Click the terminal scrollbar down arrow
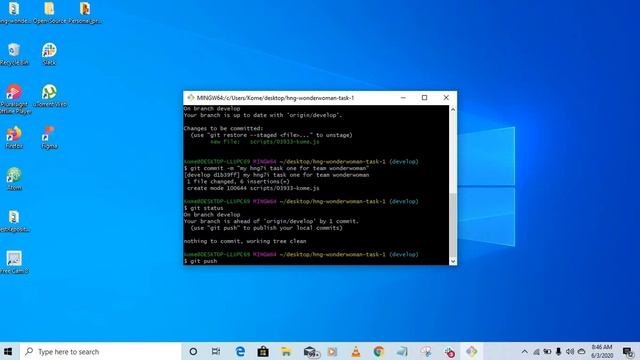Viewport: 640px width, 360px height. click(x=453, y=261)
